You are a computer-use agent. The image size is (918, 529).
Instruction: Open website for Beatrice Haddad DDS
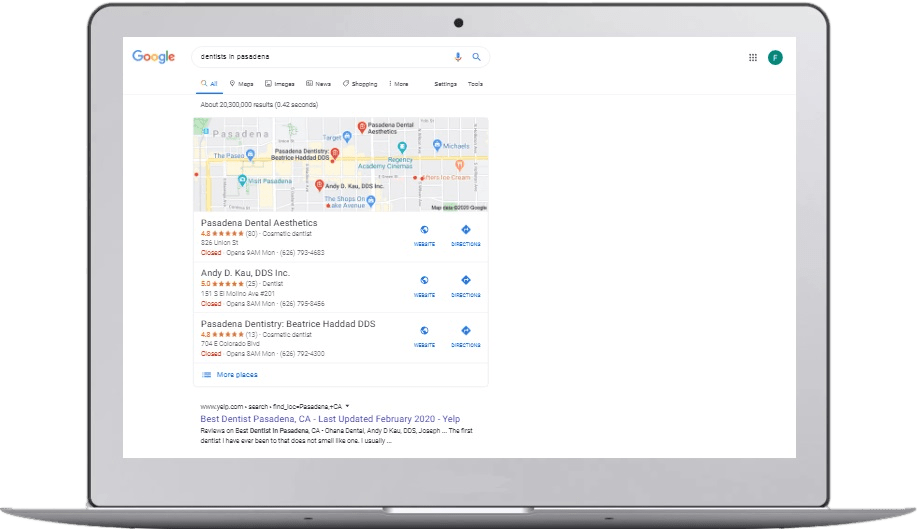tap(424, 337)
